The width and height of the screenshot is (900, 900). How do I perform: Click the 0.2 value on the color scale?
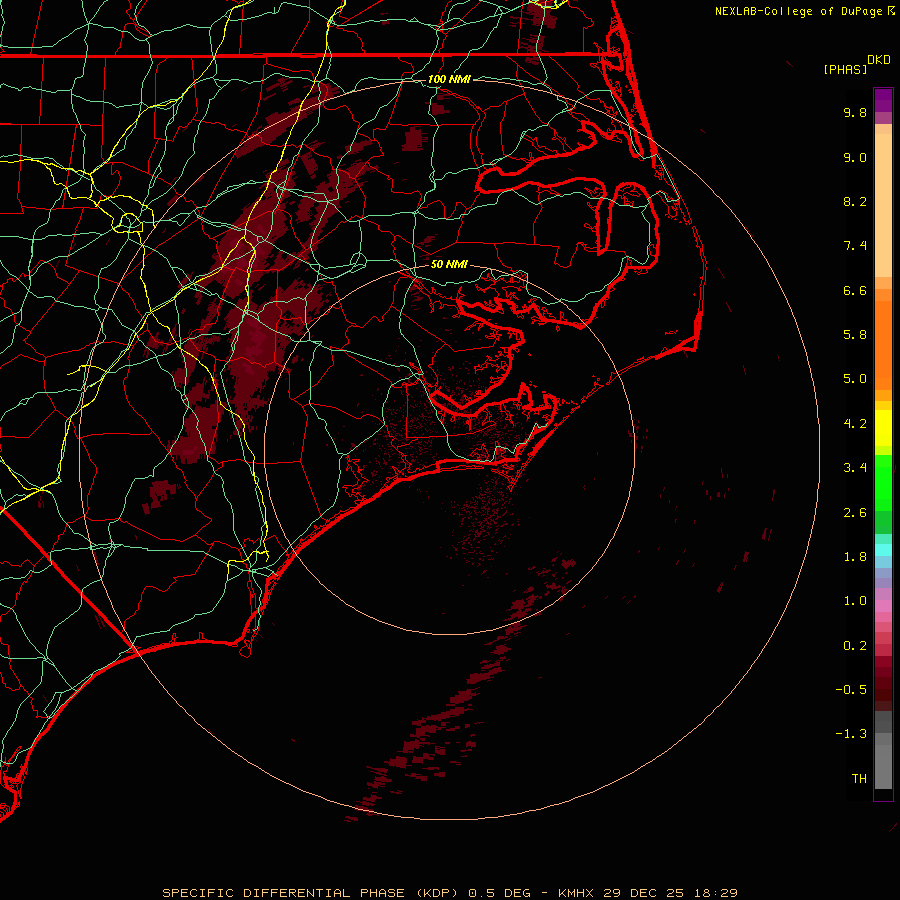pyautogui.click(x=855, y=646)
